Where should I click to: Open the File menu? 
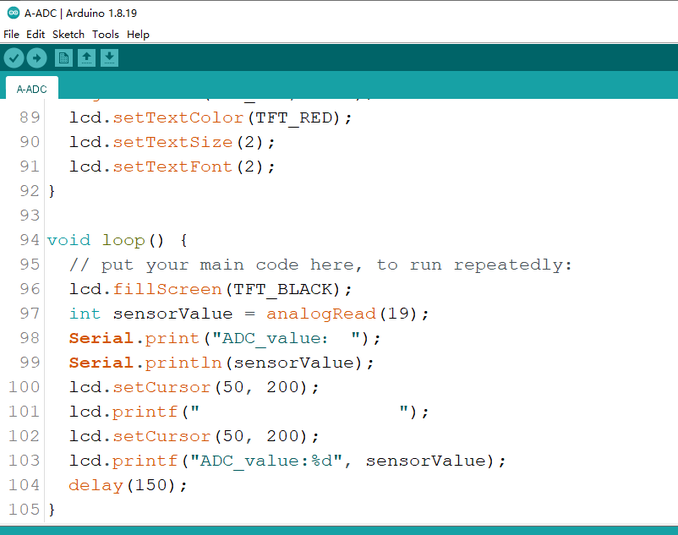click(11, 34)
